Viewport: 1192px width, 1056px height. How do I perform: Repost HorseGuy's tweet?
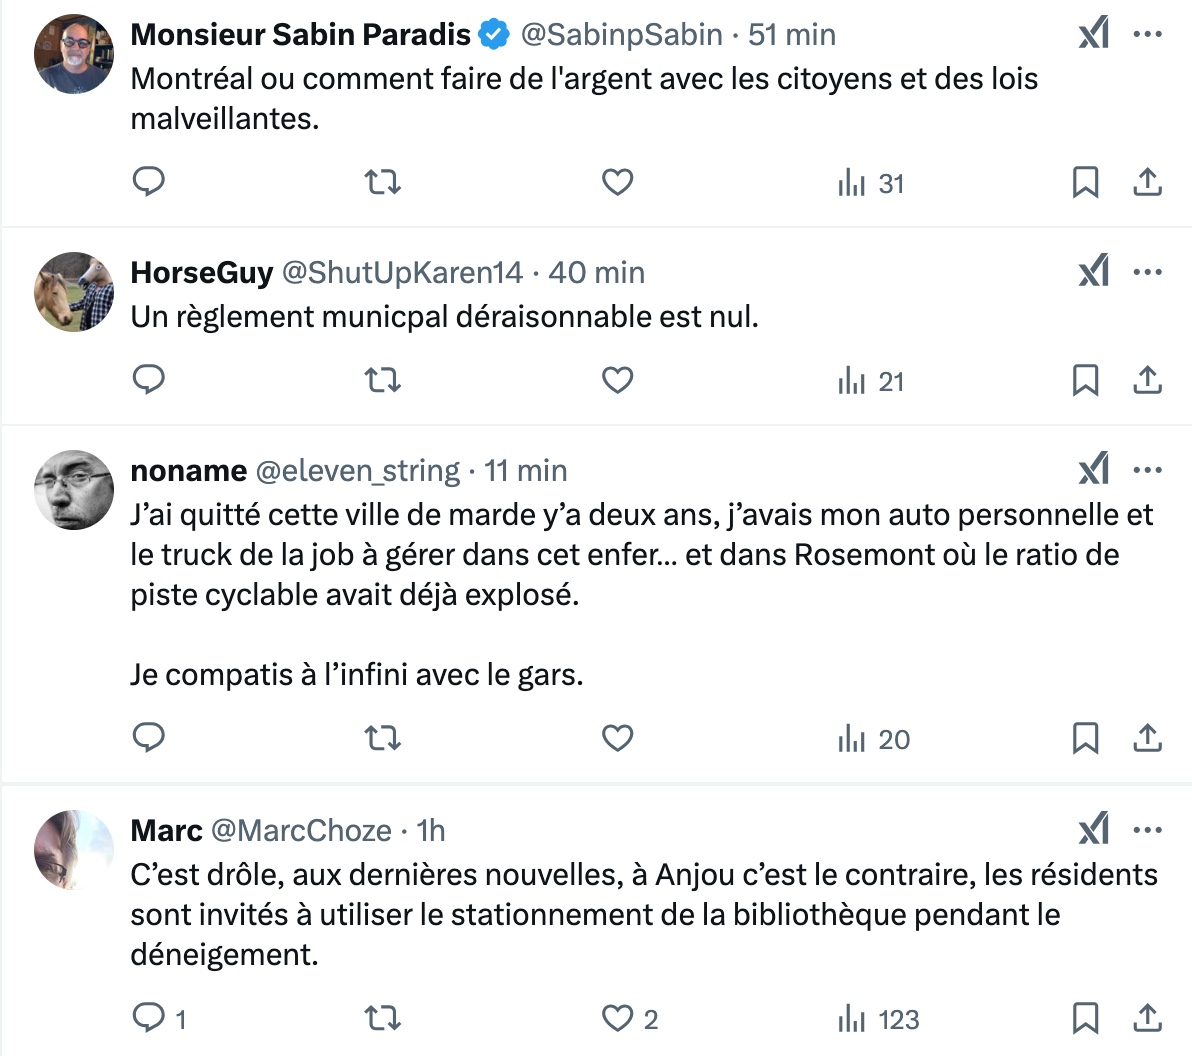pyautogui.click(x=382, y=380)
